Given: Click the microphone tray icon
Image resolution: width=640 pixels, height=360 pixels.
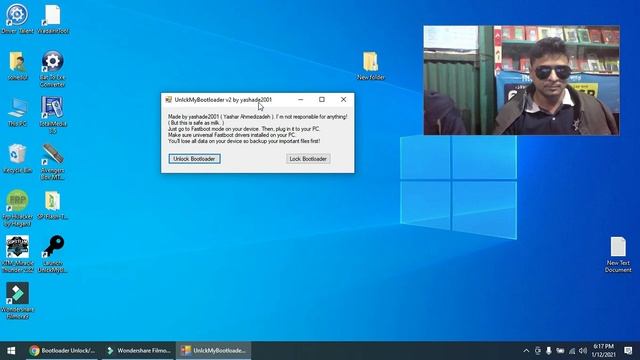Looking at the screenshot, I should point(549,351).
